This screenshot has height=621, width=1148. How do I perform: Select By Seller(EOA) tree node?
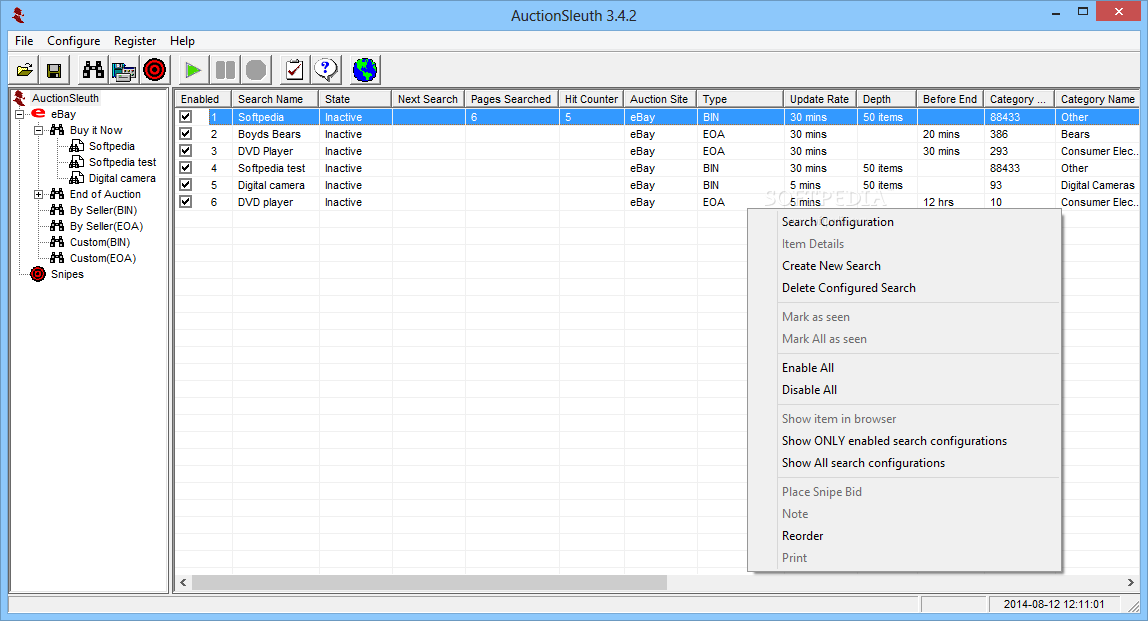[x=106, y=227]
